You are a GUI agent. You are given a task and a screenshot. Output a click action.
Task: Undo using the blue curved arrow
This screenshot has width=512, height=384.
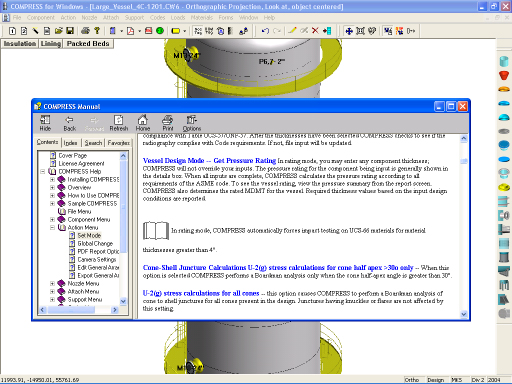pos(265,31)
